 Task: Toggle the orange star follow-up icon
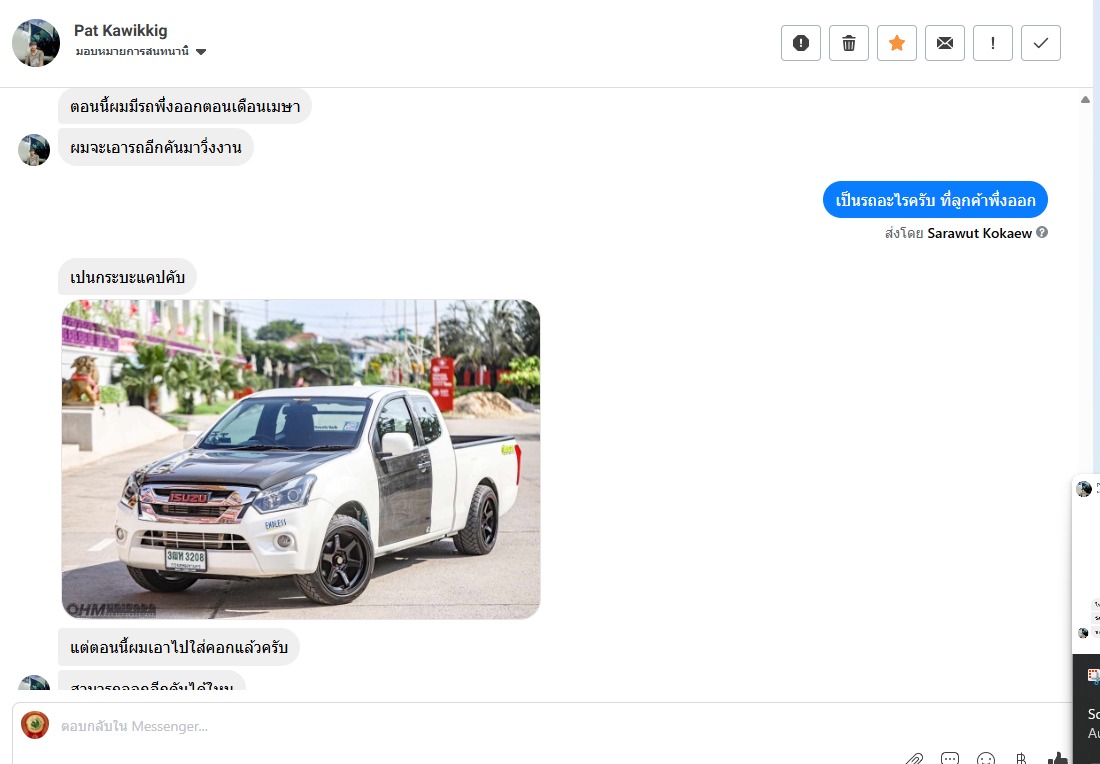click(x=897, y=43)
